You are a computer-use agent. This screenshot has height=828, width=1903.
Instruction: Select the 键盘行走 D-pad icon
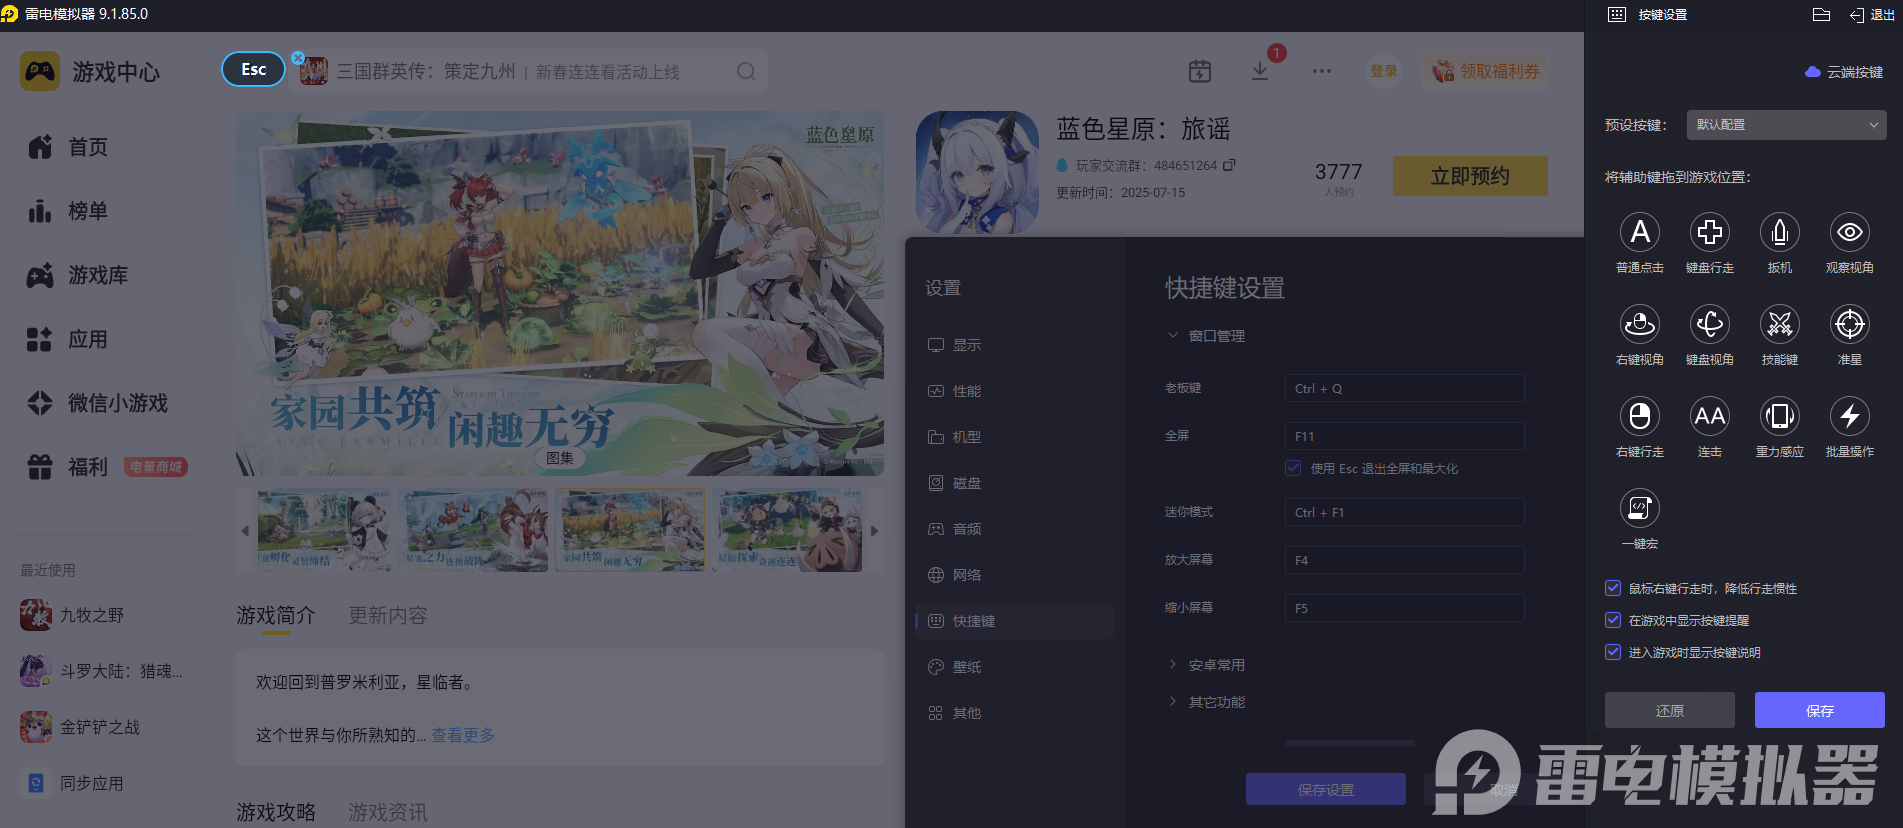tap(1710, 232)
